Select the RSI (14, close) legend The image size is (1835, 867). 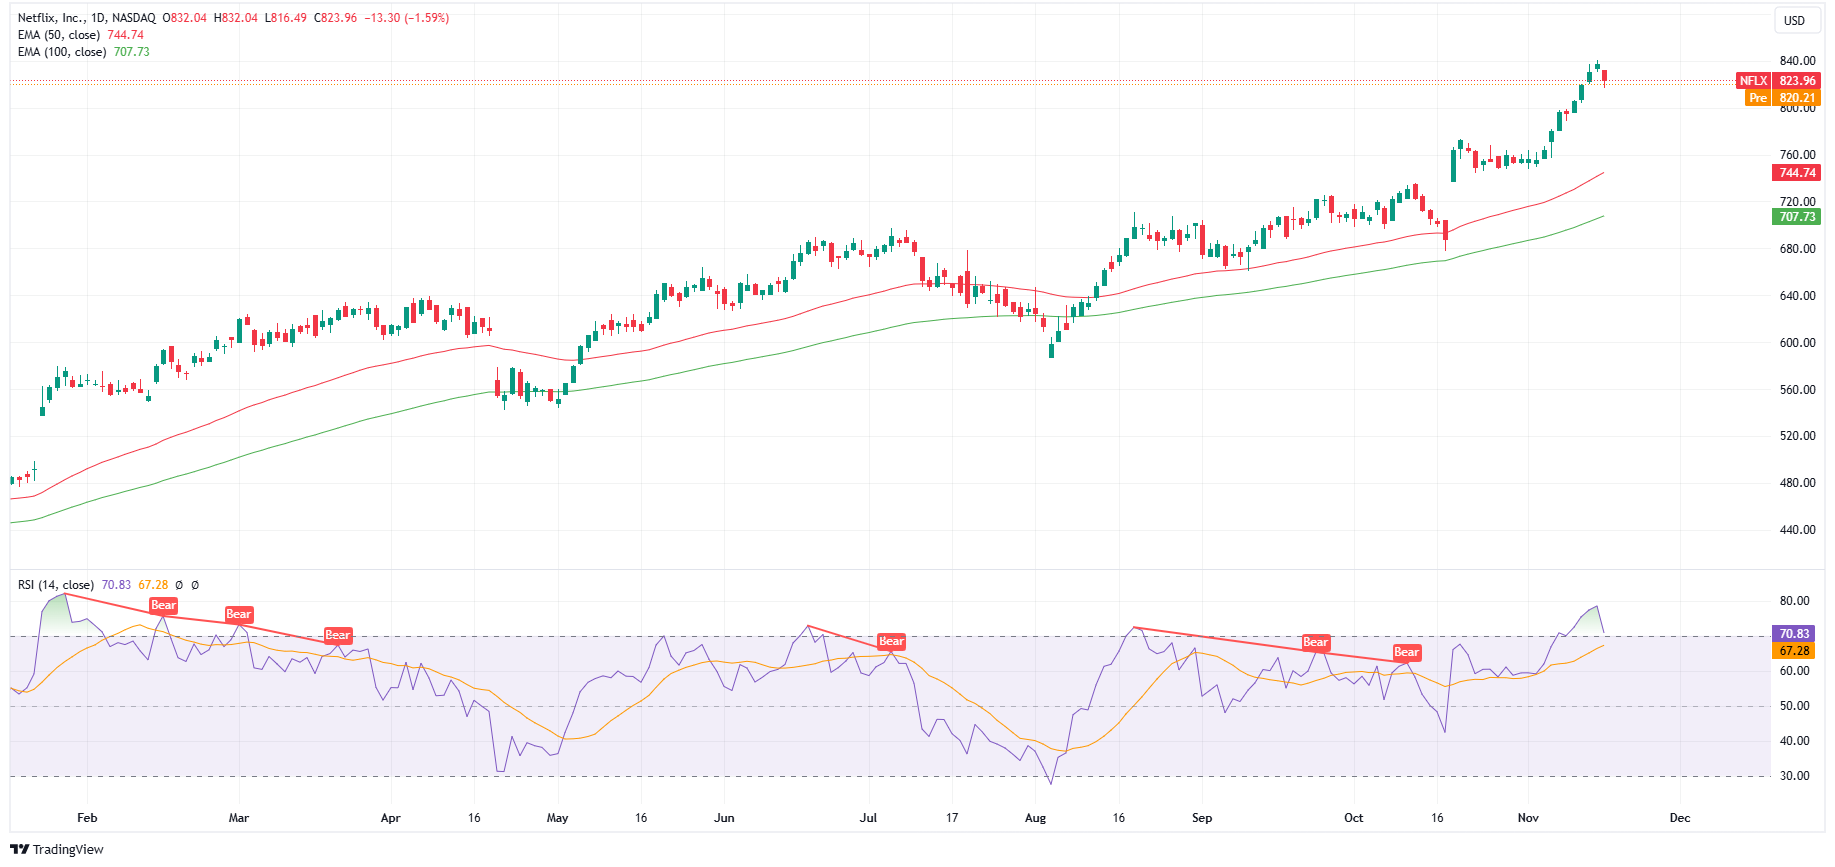point(56,585)
